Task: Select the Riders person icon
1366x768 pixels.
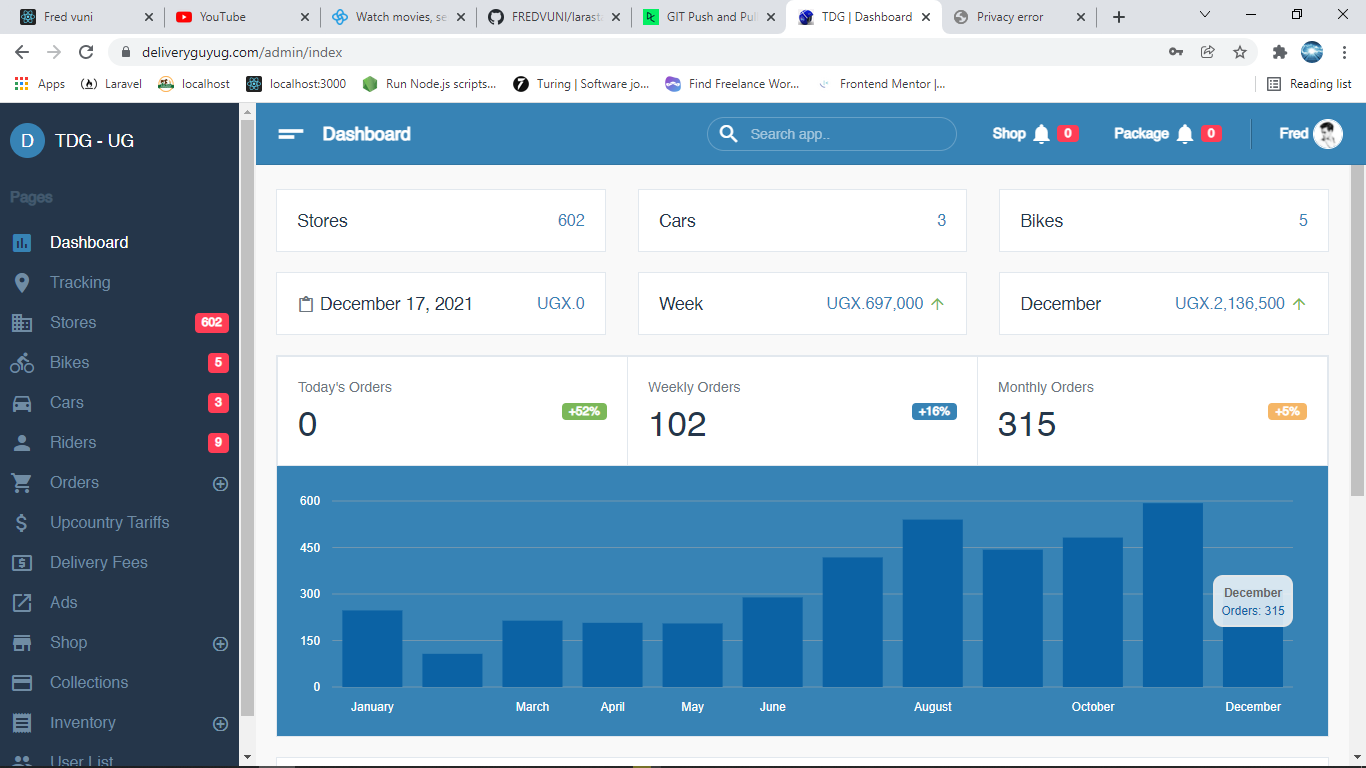Action: click(x=22, y=443)
